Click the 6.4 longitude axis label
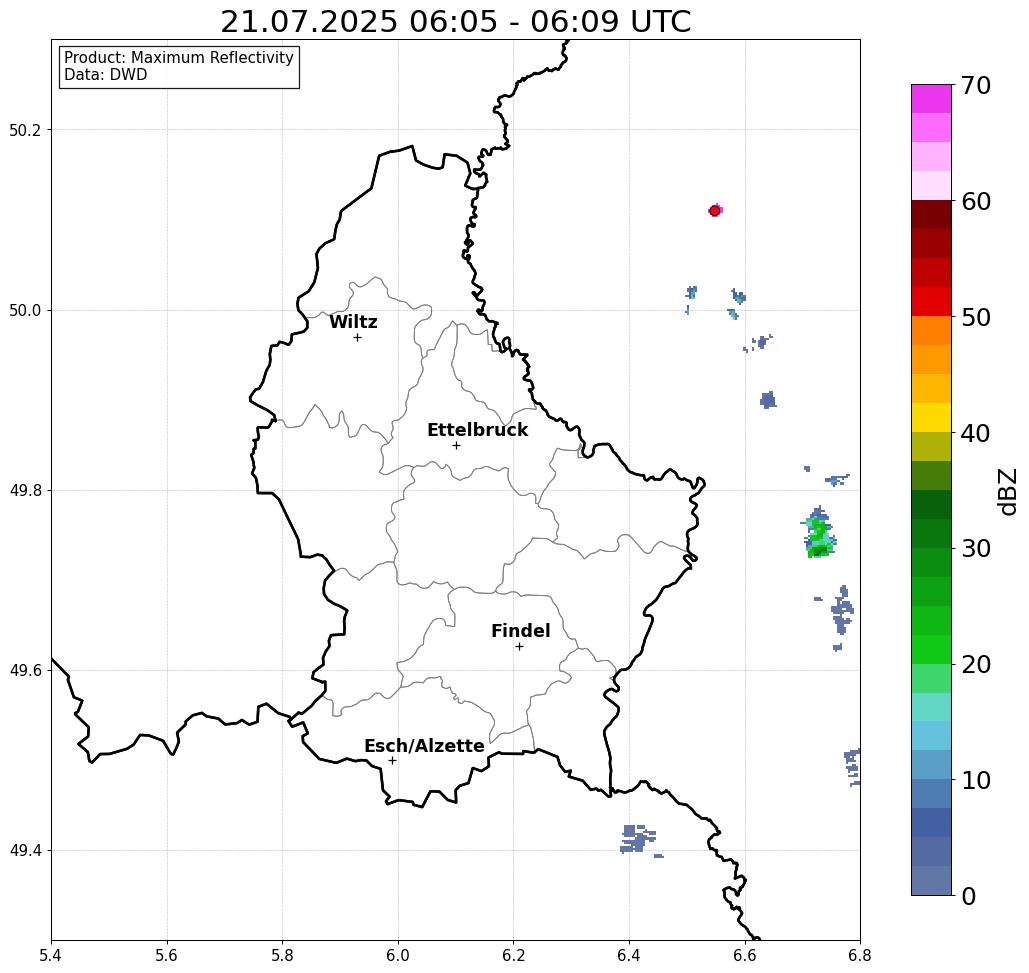Viewport: 1029px width, 973px height. coord(629,956)
